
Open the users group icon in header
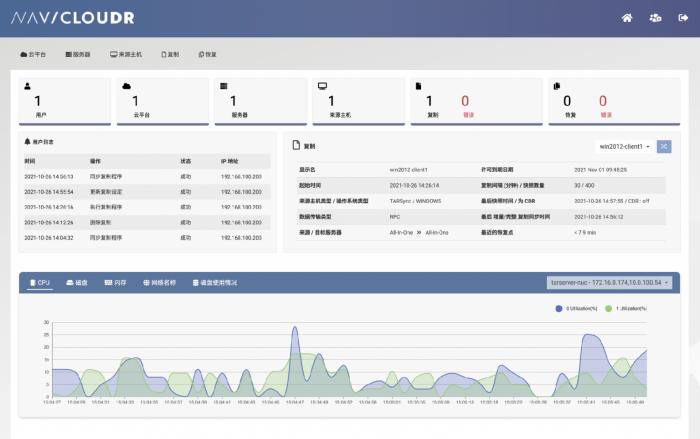(x=655, y=18)
